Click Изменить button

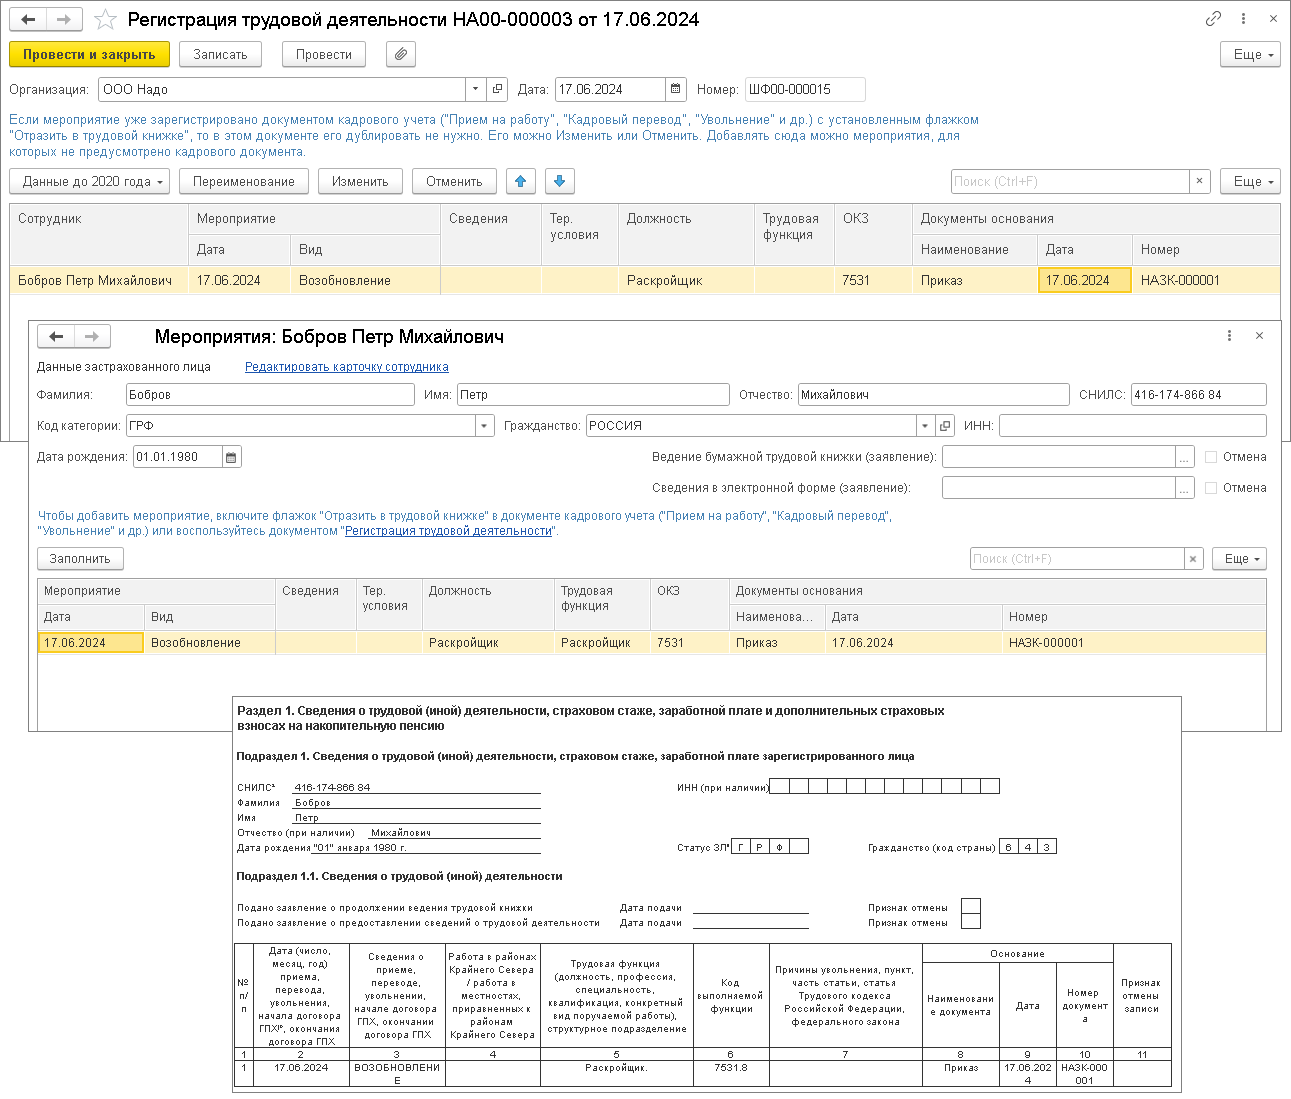pyautogui.click(x=360, y=181)
